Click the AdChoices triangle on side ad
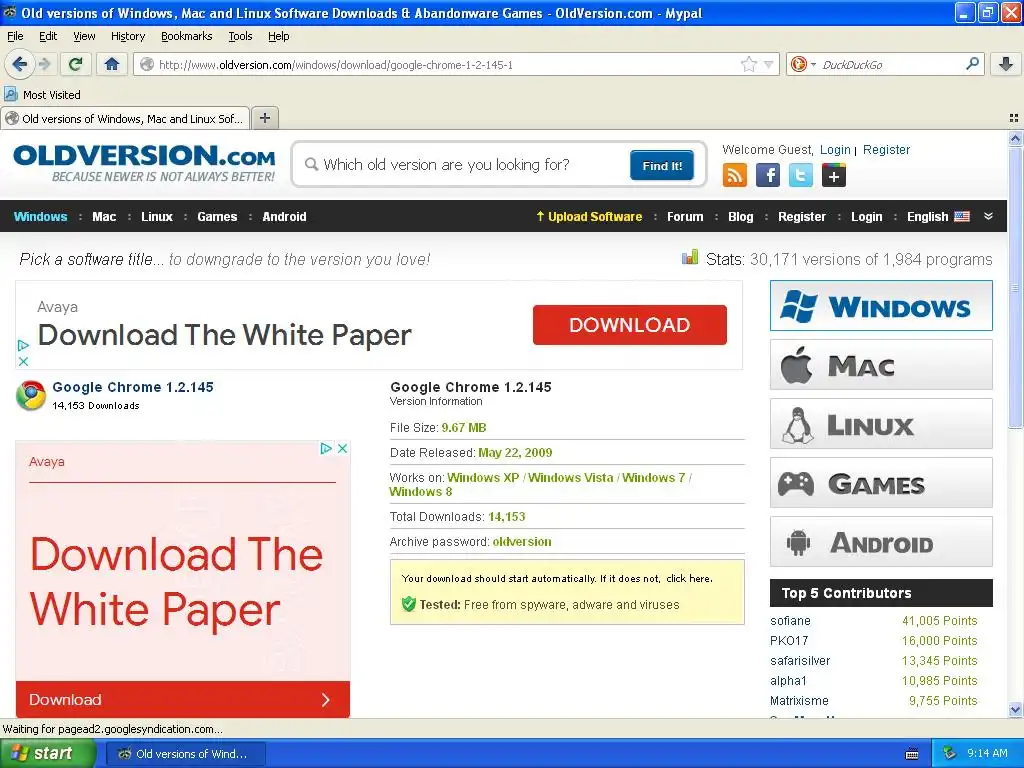1024x768 pixels. point(326,448)
